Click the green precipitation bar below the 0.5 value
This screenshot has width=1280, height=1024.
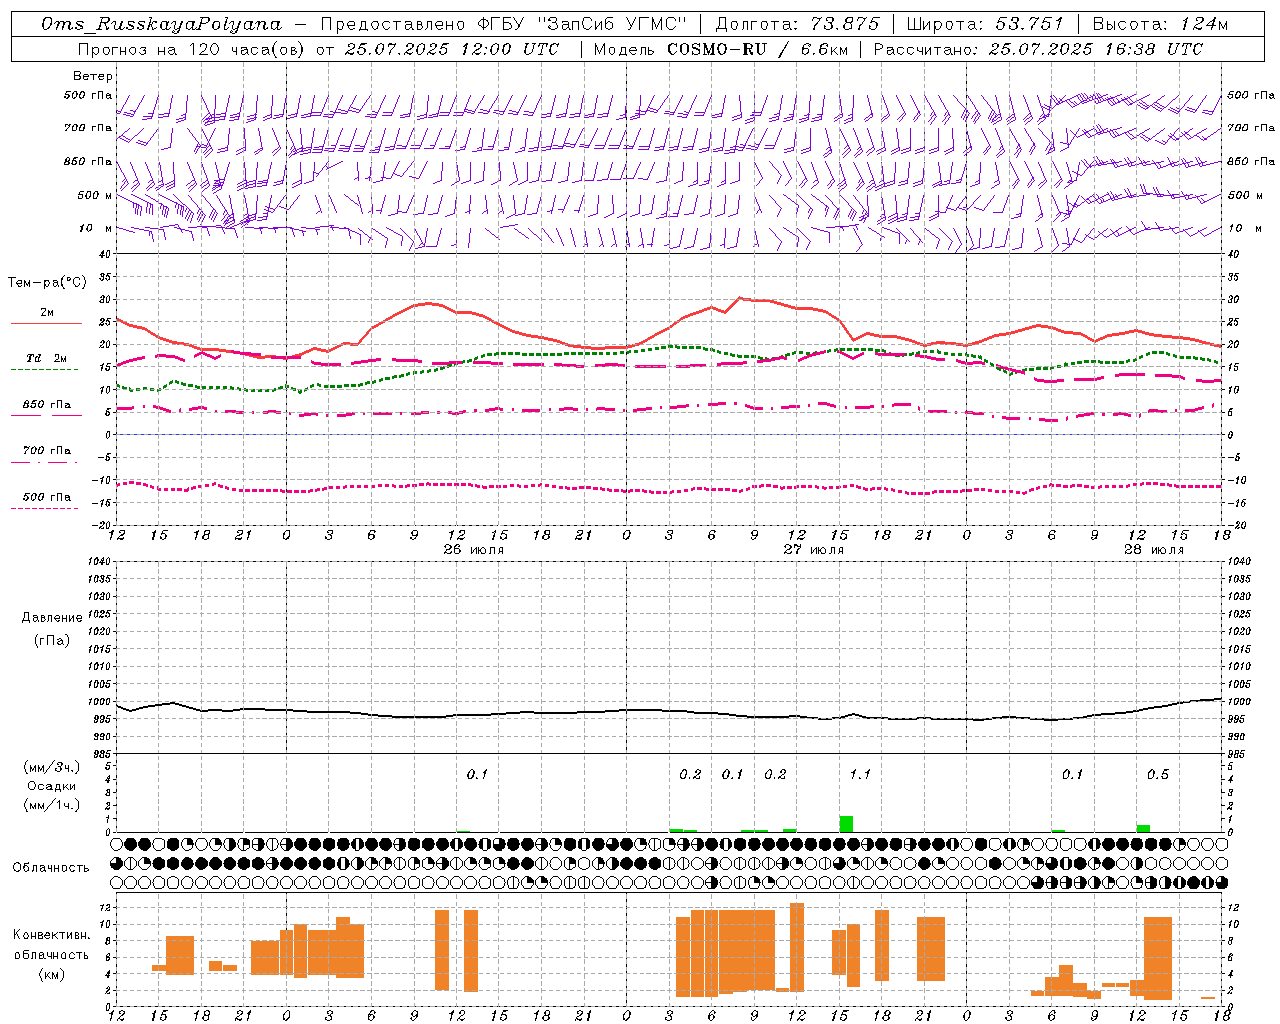(x=1144, y=828)
